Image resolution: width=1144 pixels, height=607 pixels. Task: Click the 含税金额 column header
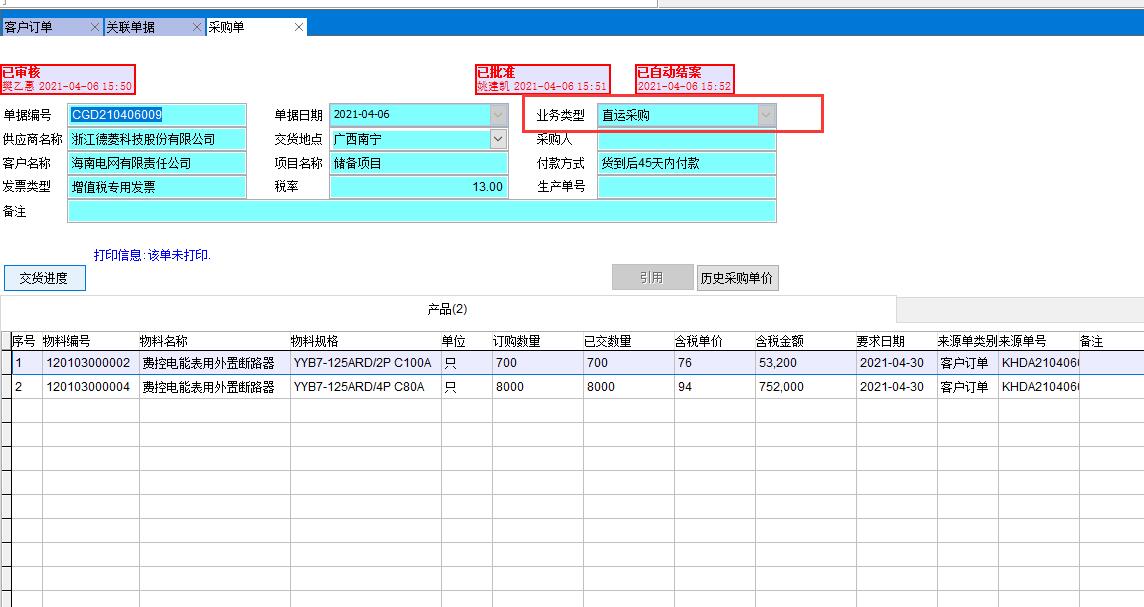(x=779, y=341)
